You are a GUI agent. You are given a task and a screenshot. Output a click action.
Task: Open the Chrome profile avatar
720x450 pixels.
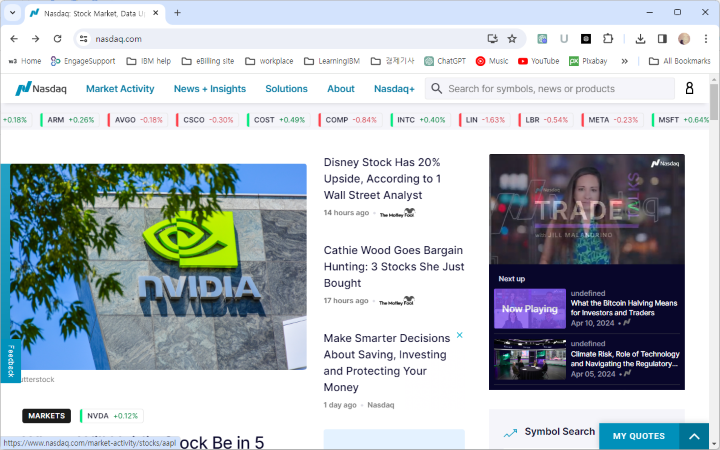click(x=684, y=39)
